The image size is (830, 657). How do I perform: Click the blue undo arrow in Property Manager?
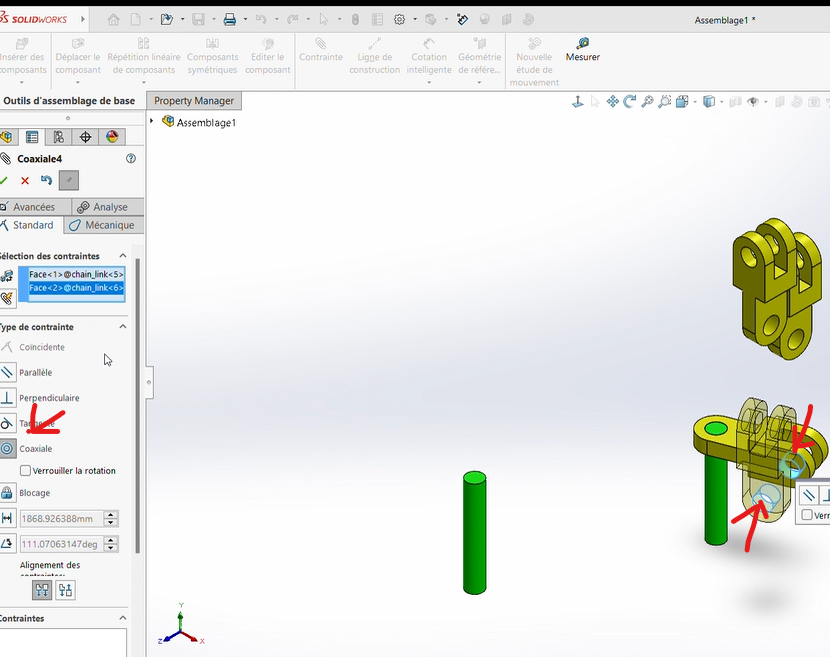click(47, 181)
